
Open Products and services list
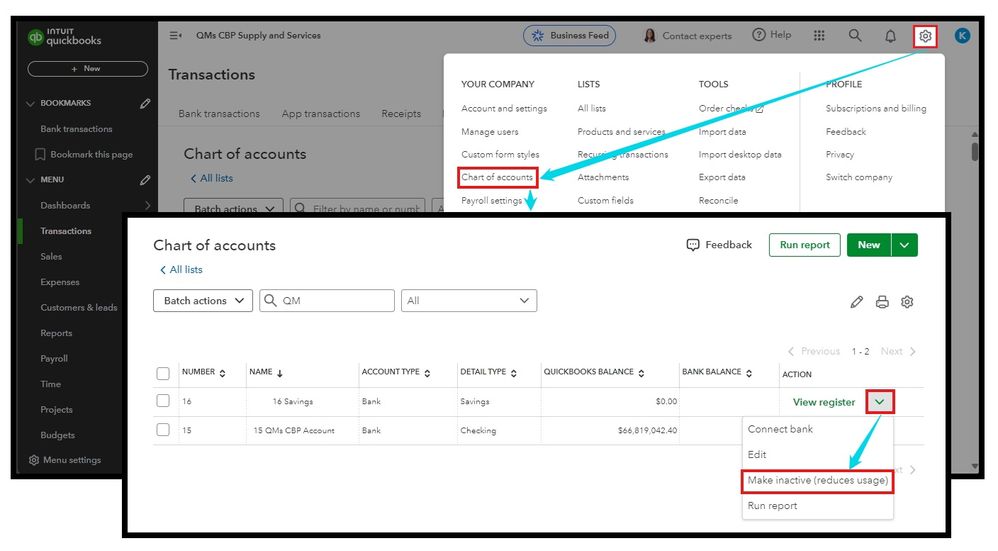point(621,132)
